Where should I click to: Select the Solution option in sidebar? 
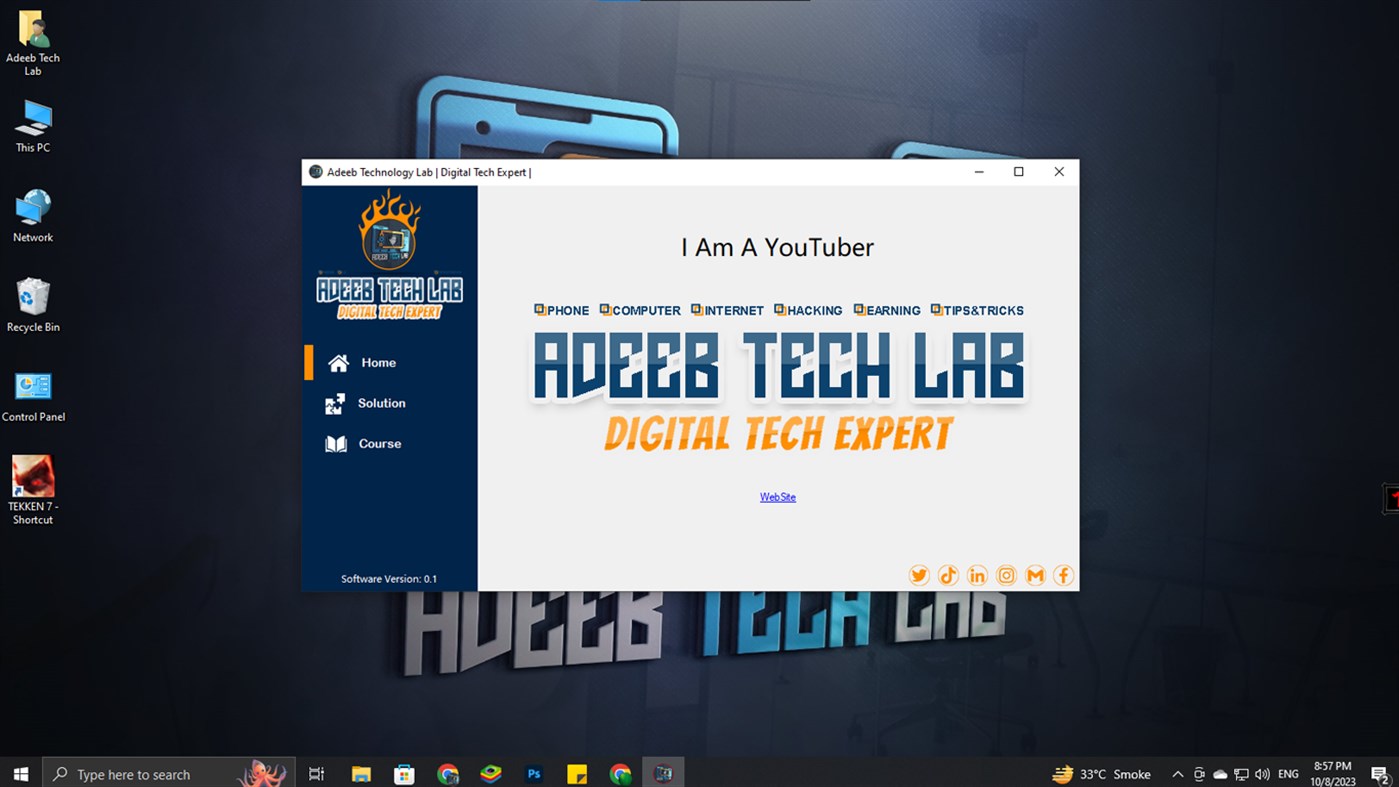coord(381,403)
